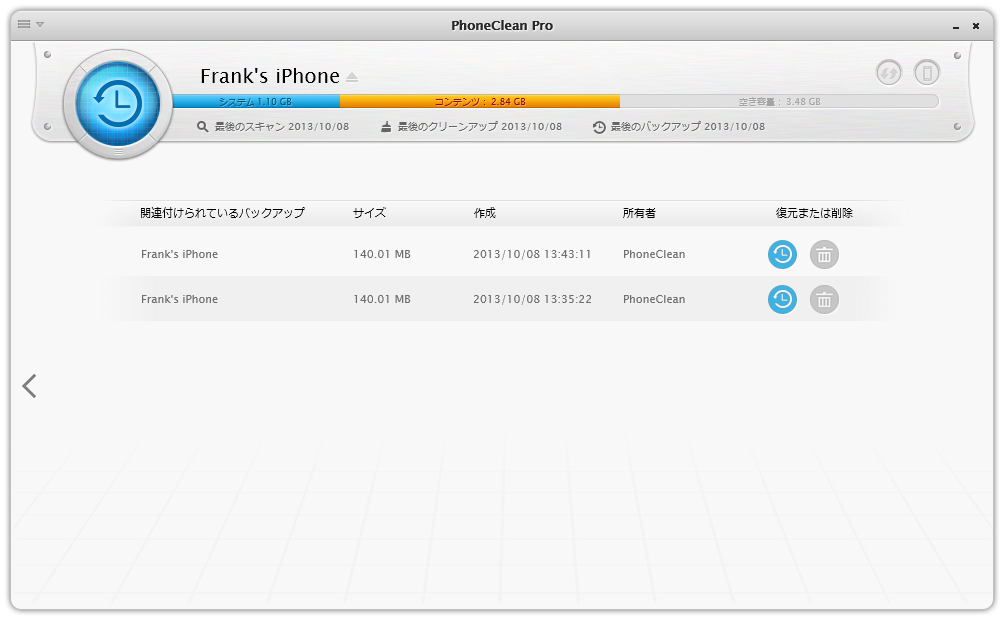Restore the 13:35:22 backup

[782, 299]
